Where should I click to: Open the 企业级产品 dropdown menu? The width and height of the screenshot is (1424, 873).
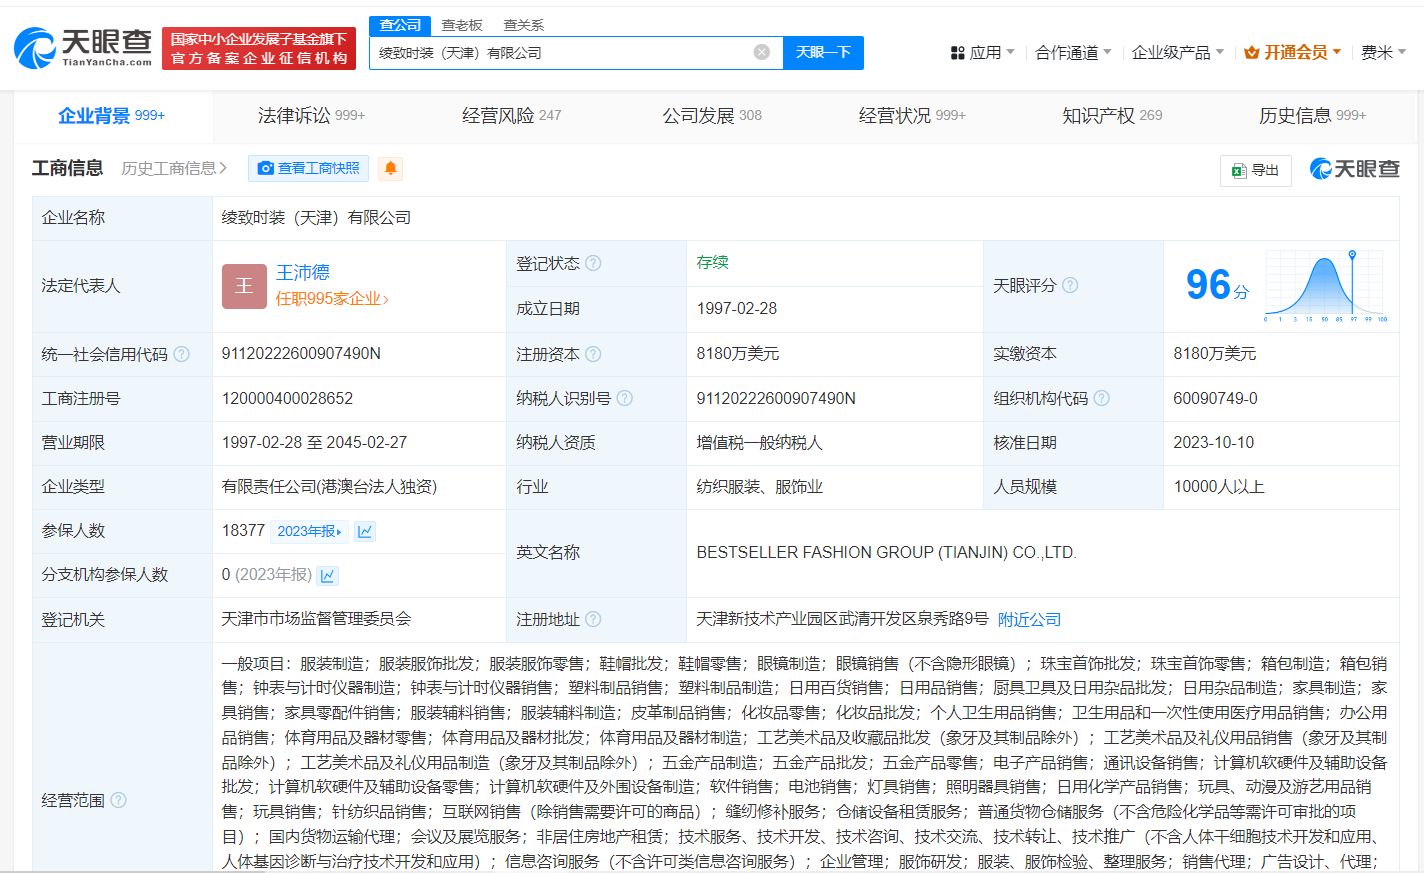[1175, 52]
